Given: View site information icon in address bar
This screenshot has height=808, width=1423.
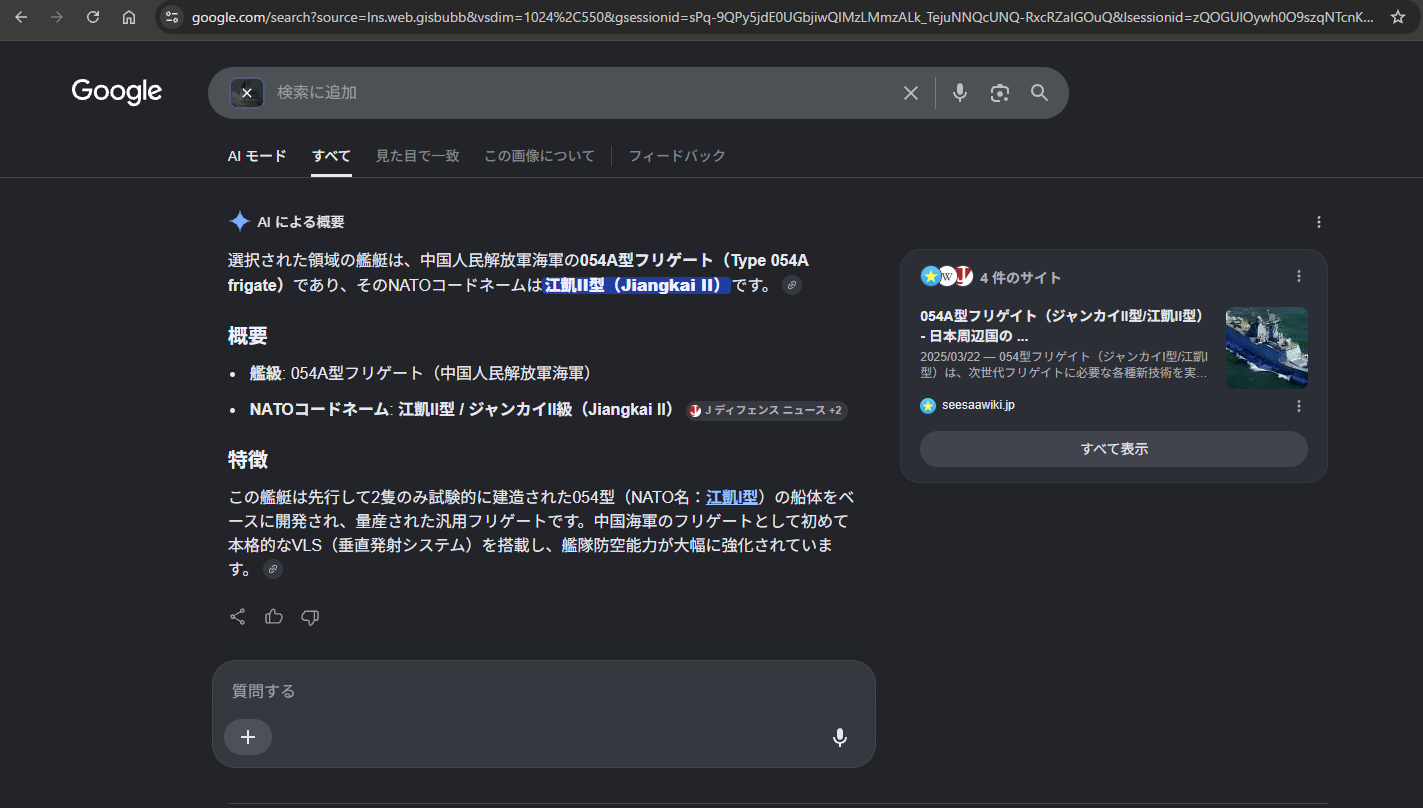Looking at the screenshot, I should pos(172,17).
